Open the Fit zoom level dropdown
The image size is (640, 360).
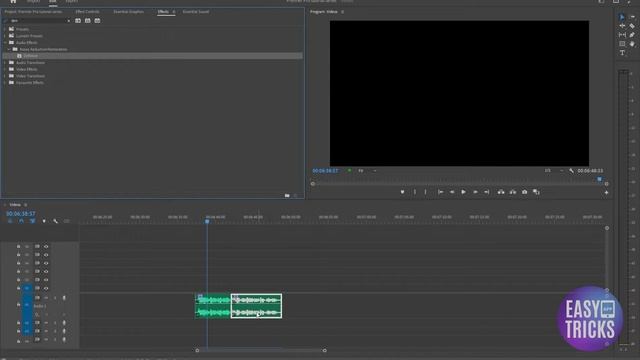point(367,171)
